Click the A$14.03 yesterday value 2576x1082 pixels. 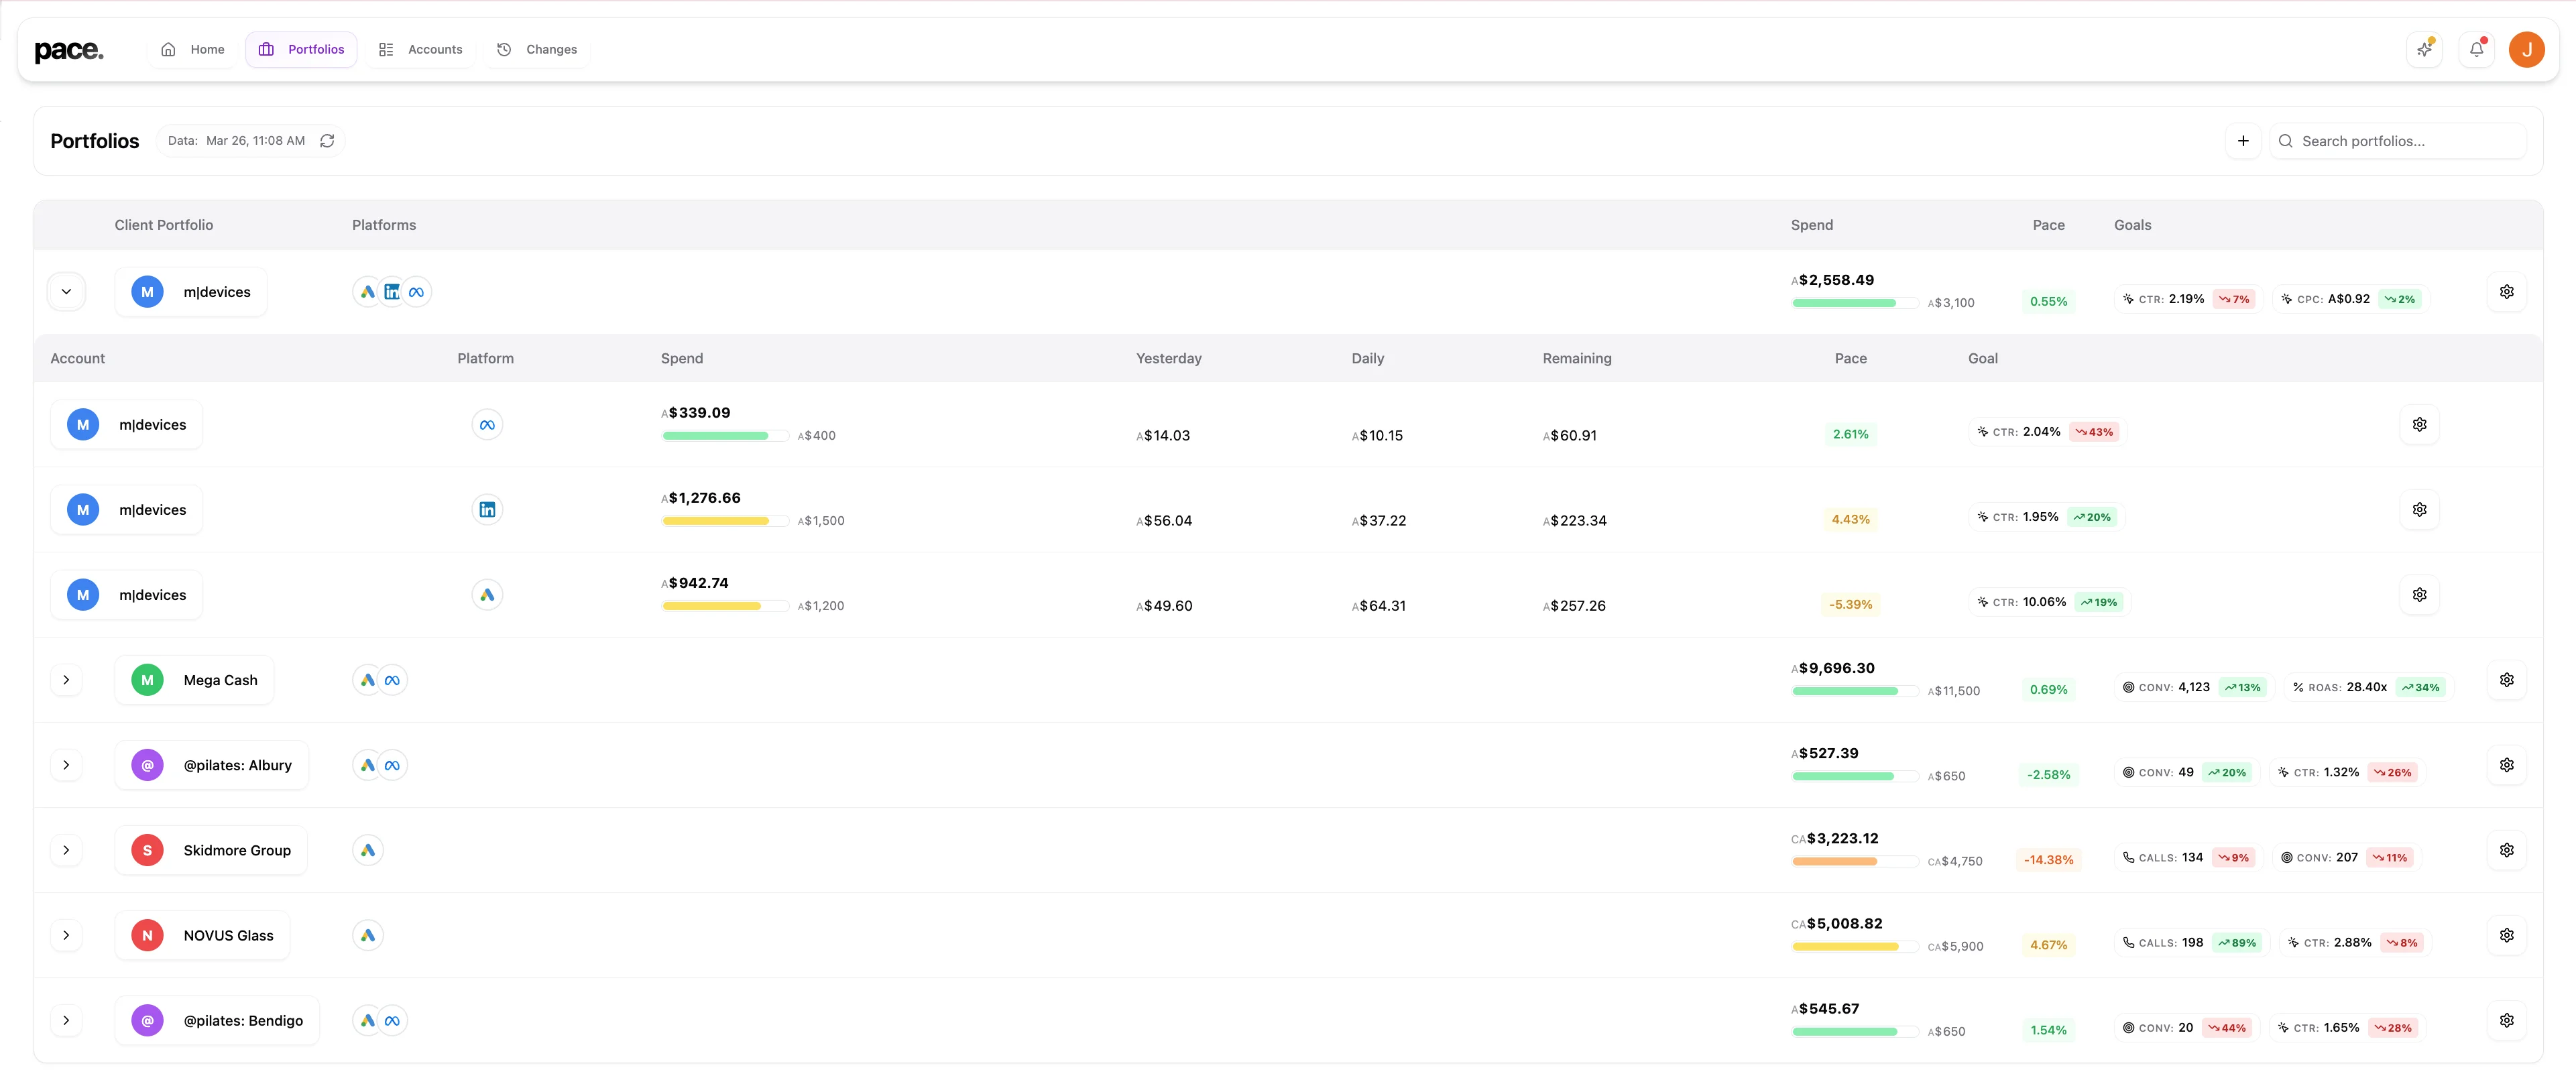(x=1163, y=436)
